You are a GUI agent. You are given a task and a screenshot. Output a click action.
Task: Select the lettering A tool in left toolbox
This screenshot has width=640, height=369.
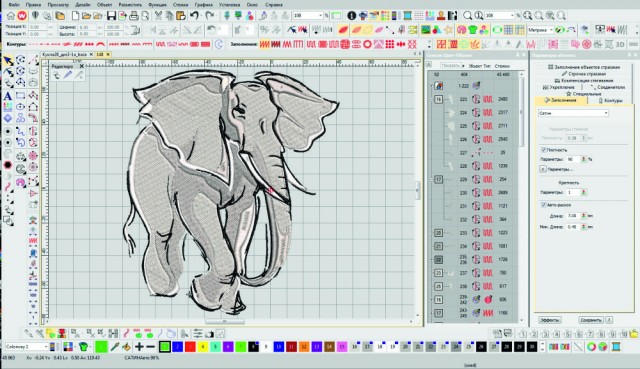pyautogui.click(x=8, y=96)
